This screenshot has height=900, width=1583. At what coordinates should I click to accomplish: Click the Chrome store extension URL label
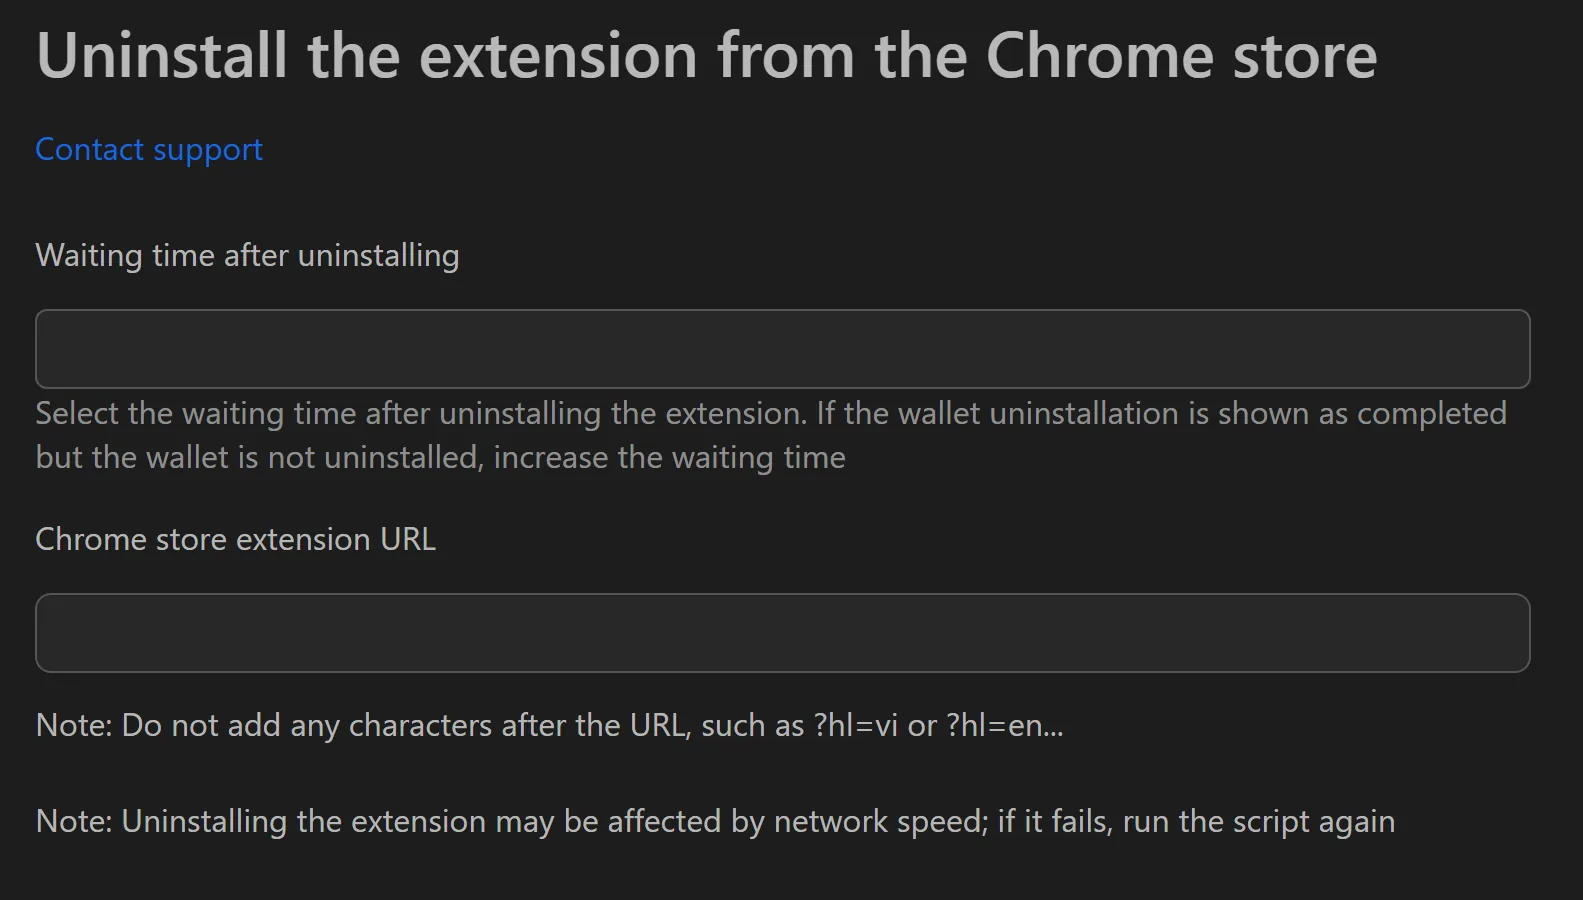pos(235,539)
